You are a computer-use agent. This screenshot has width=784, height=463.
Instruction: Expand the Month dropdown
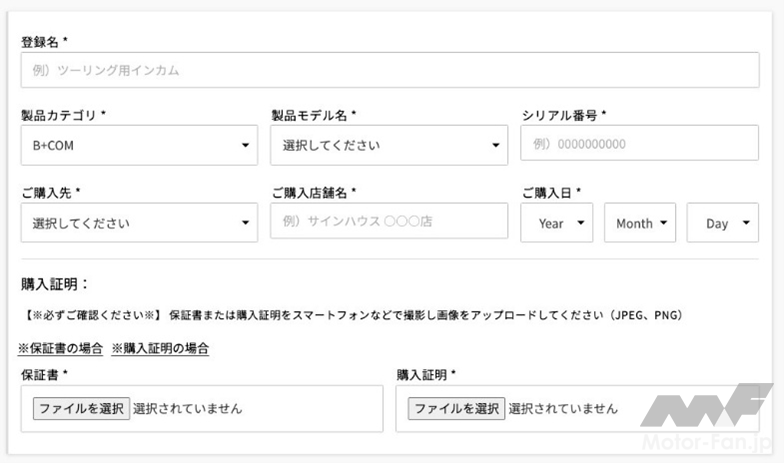640,223
